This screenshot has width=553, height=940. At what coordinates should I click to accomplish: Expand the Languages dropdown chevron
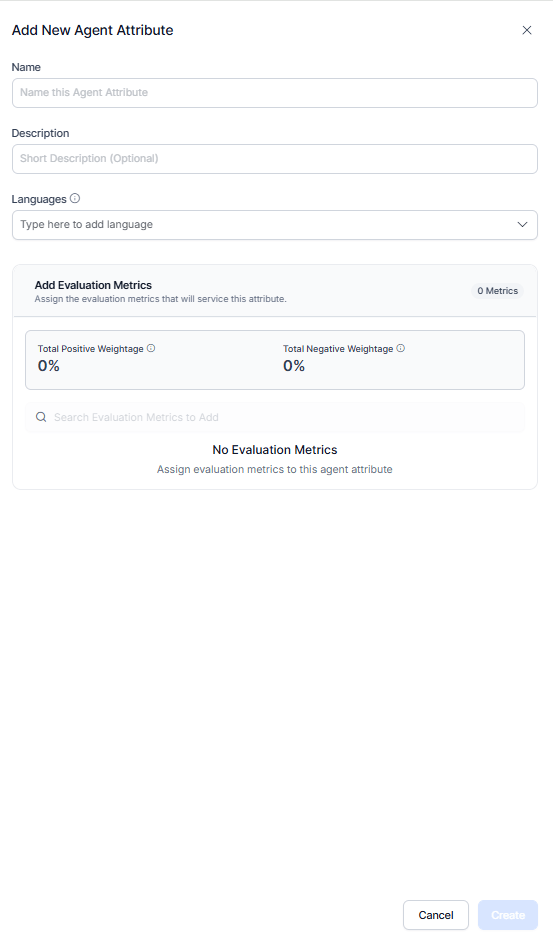coord(522,224)
